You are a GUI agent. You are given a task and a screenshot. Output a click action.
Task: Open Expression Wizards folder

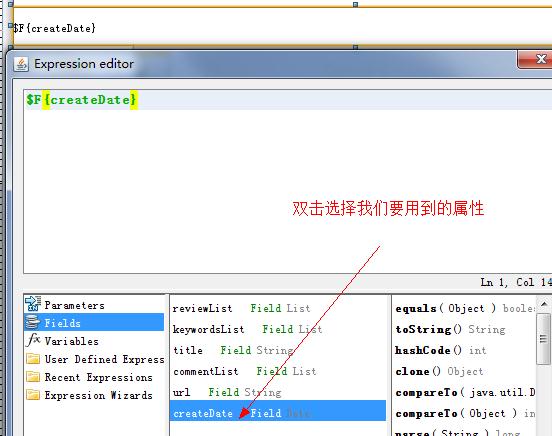coord(94,395)
